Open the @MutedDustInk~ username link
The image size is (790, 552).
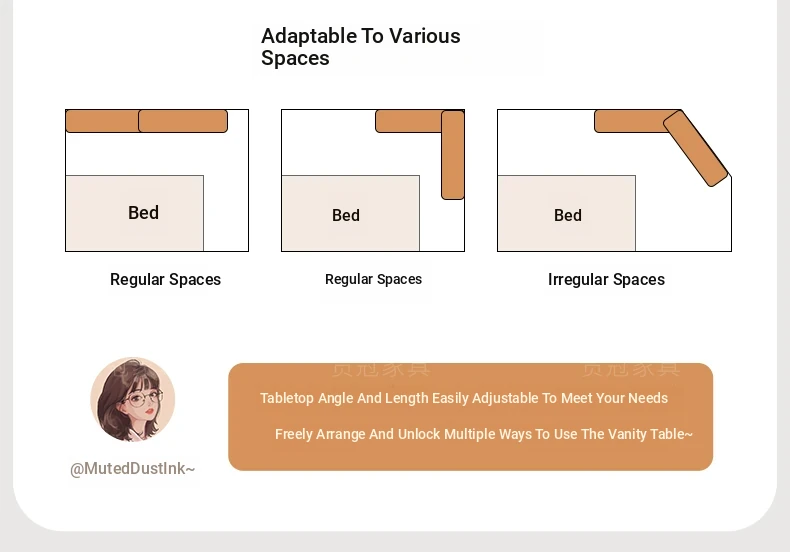pos(133,469)
